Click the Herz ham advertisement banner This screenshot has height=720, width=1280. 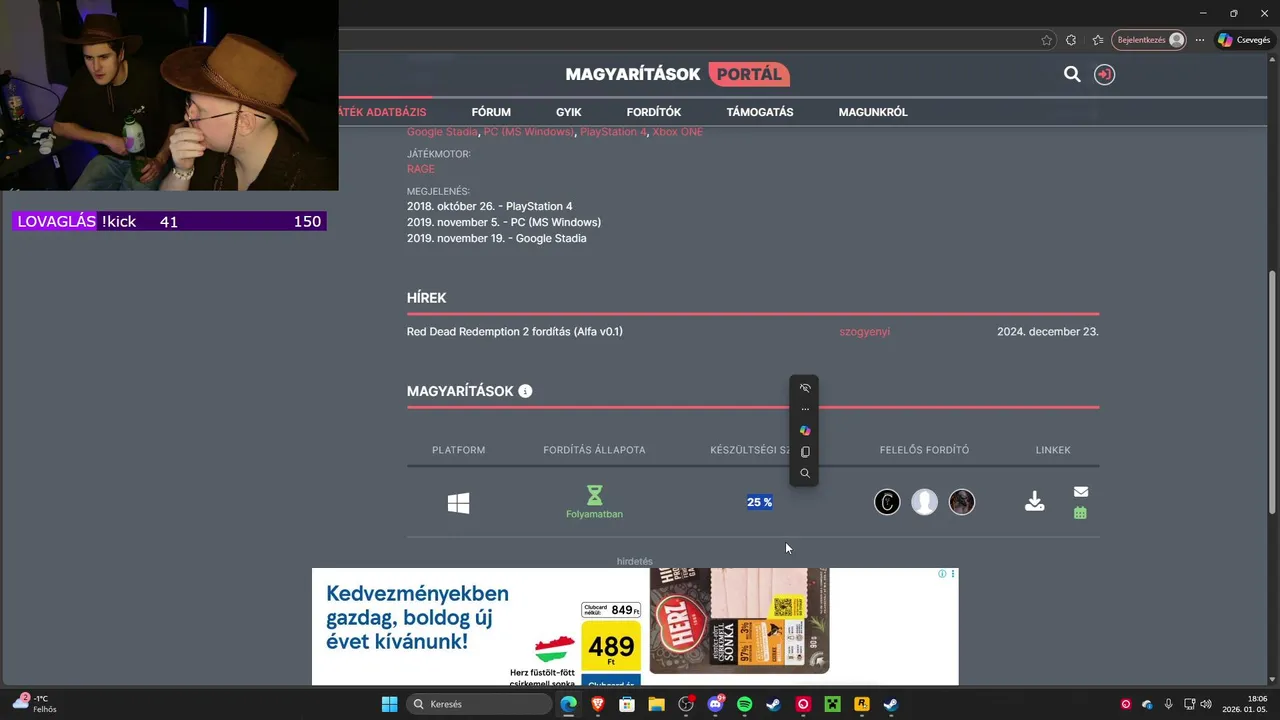[635, 627]
